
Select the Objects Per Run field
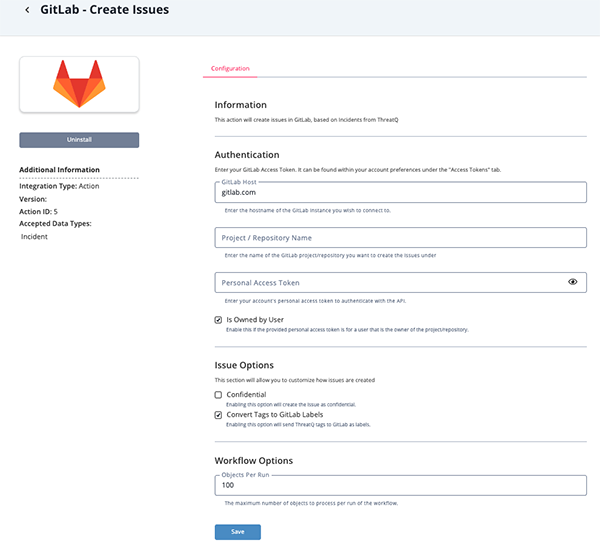400,485
